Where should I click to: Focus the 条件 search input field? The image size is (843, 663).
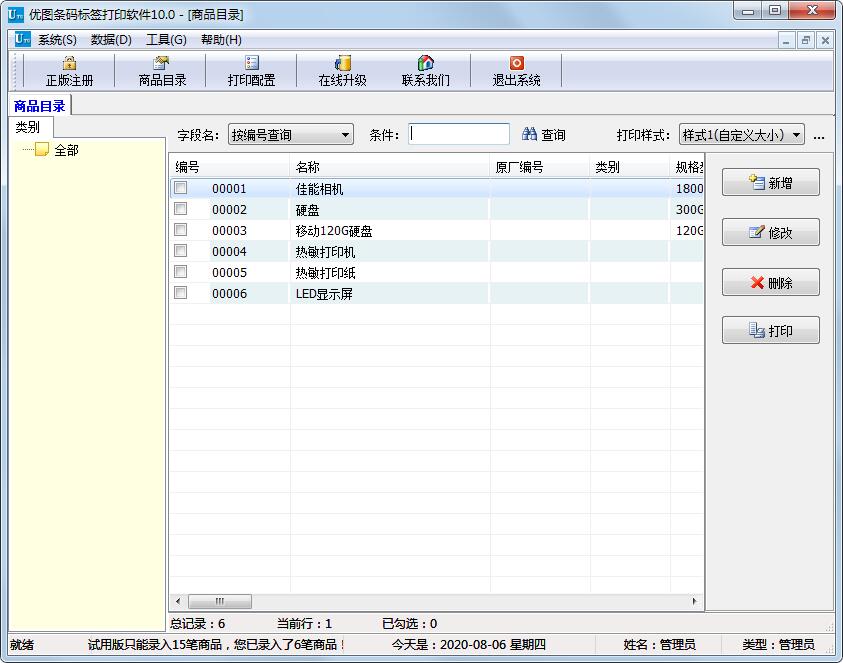click(x=459, y=134)
